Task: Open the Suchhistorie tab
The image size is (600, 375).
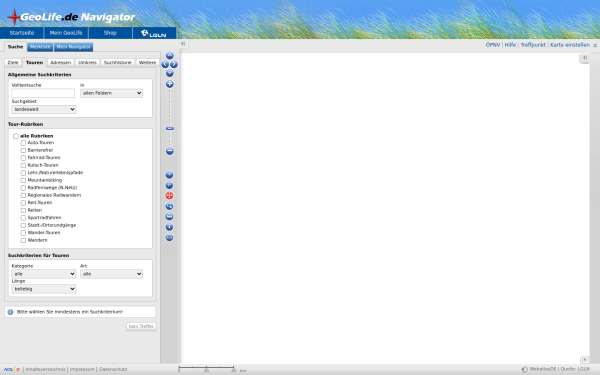Action: click(x=117, y=62)
